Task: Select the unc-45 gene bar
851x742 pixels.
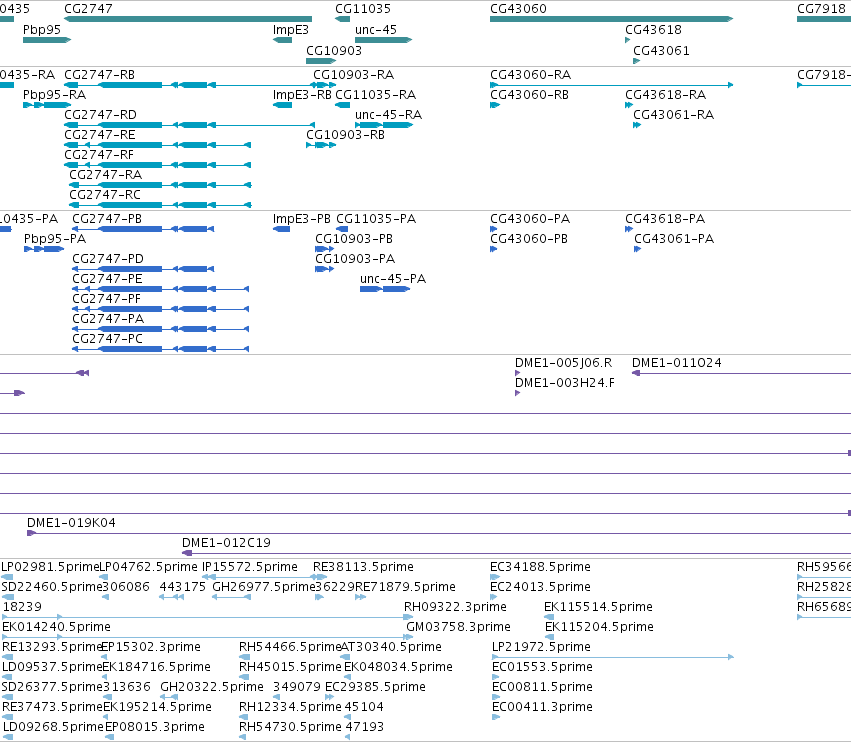Action: [383, 40]
